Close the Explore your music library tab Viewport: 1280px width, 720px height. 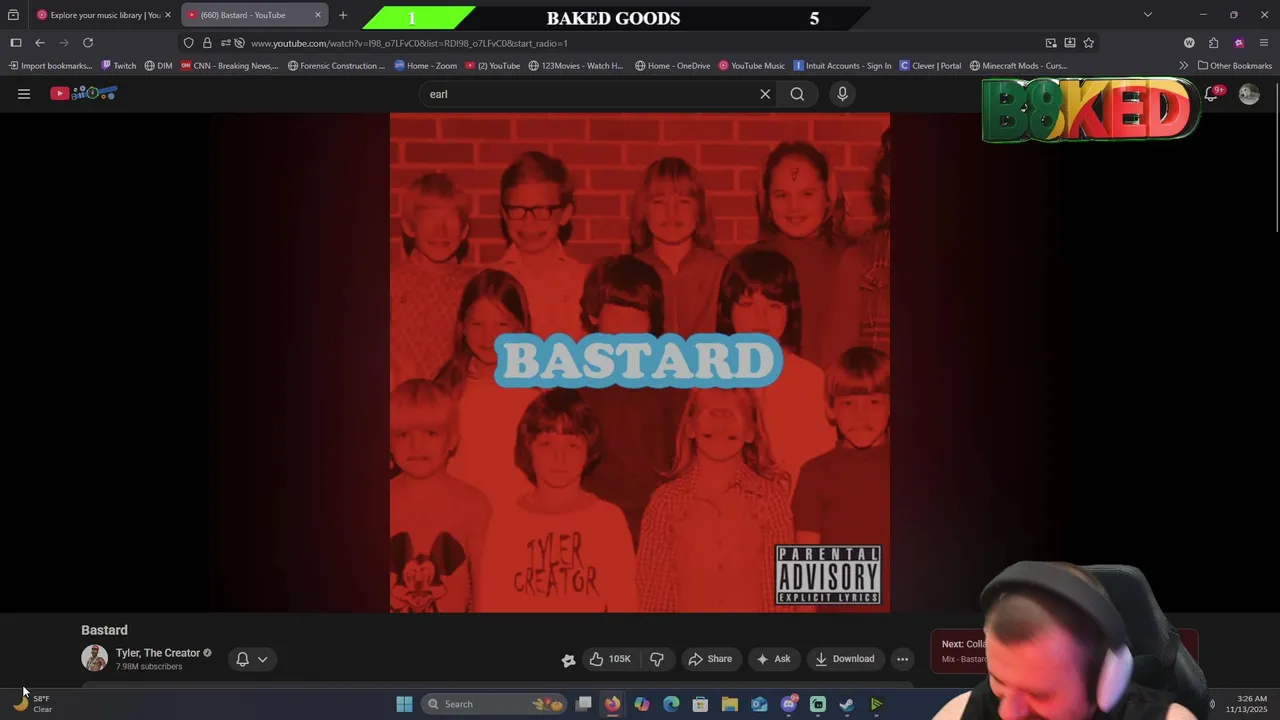(x=168, y=15)
